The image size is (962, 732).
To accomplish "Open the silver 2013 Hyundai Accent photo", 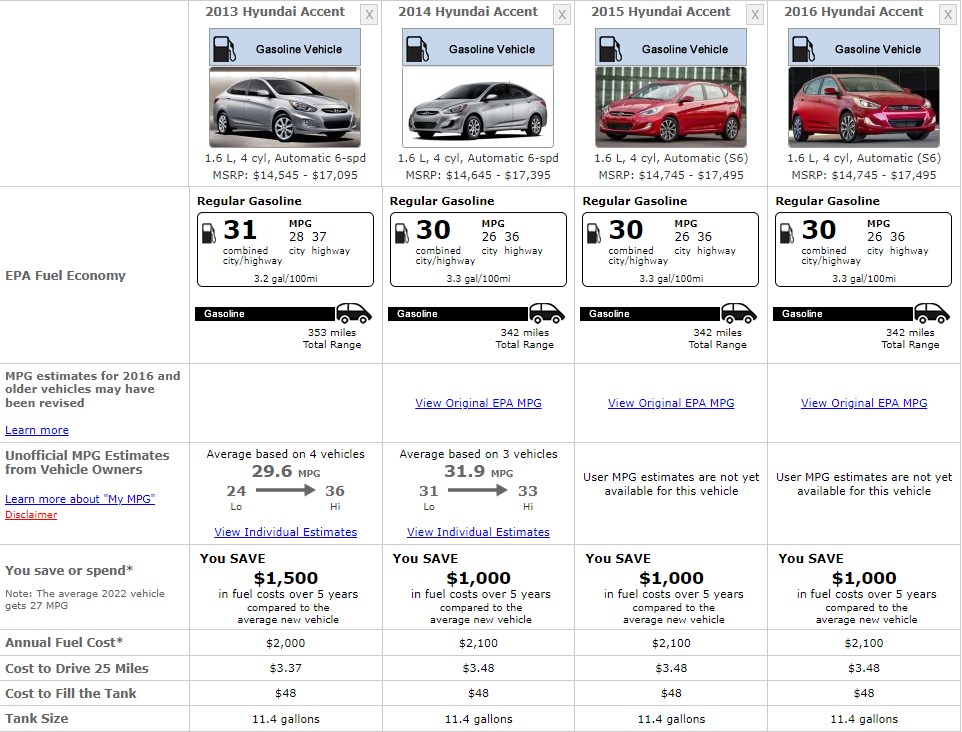I will pyautogui.click(x=285, y=107).
